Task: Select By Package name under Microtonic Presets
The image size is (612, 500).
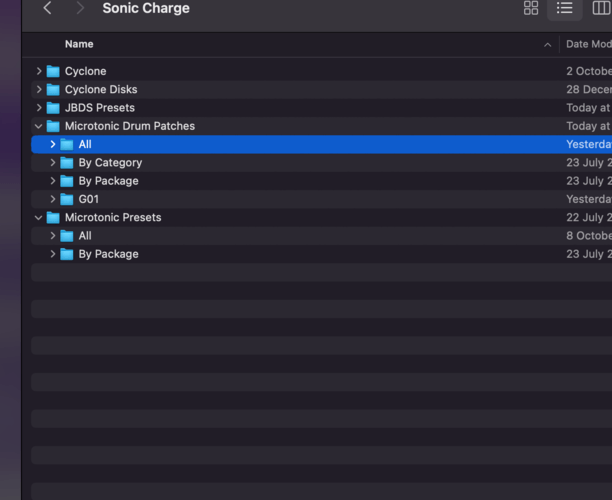Action: 109,254
